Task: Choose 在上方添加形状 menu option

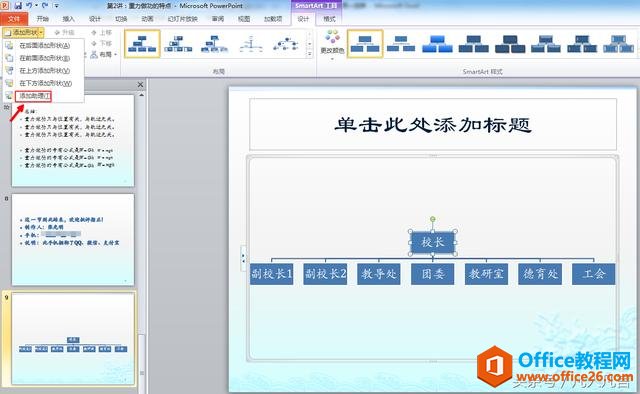Action: coord(44,71)
